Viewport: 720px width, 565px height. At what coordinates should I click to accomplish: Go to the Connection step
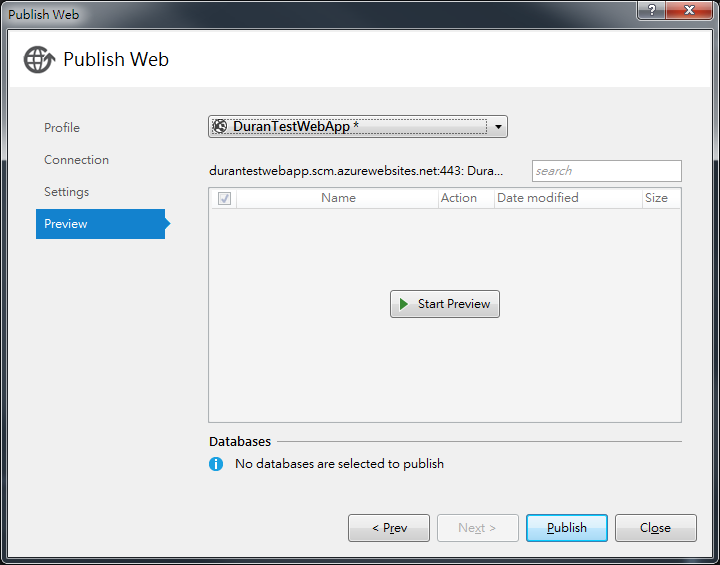tap(77, 160)
